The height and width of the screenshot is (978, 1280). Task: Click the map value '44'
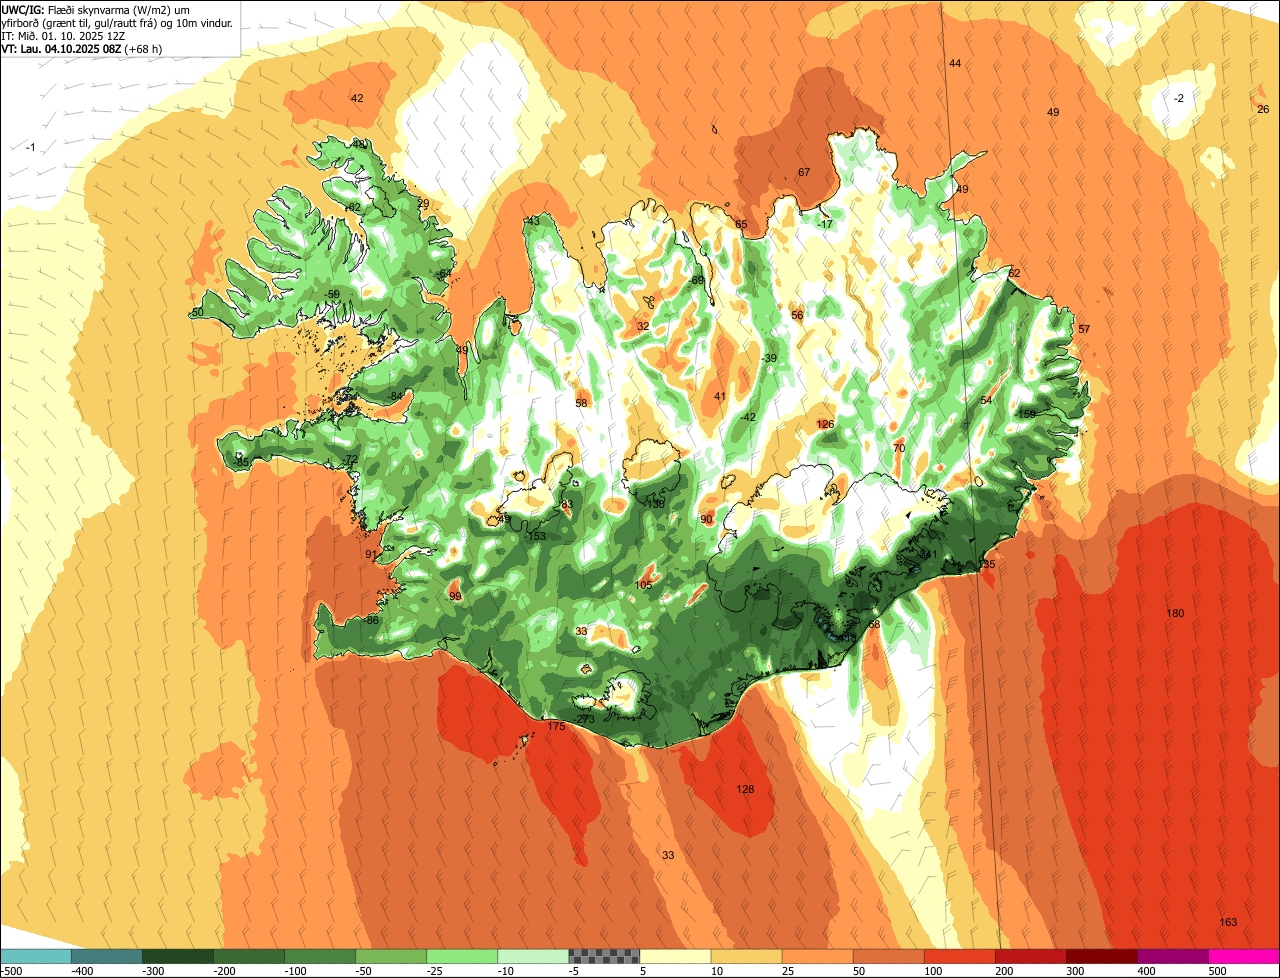pyautogui.click(x=955, y=63)
